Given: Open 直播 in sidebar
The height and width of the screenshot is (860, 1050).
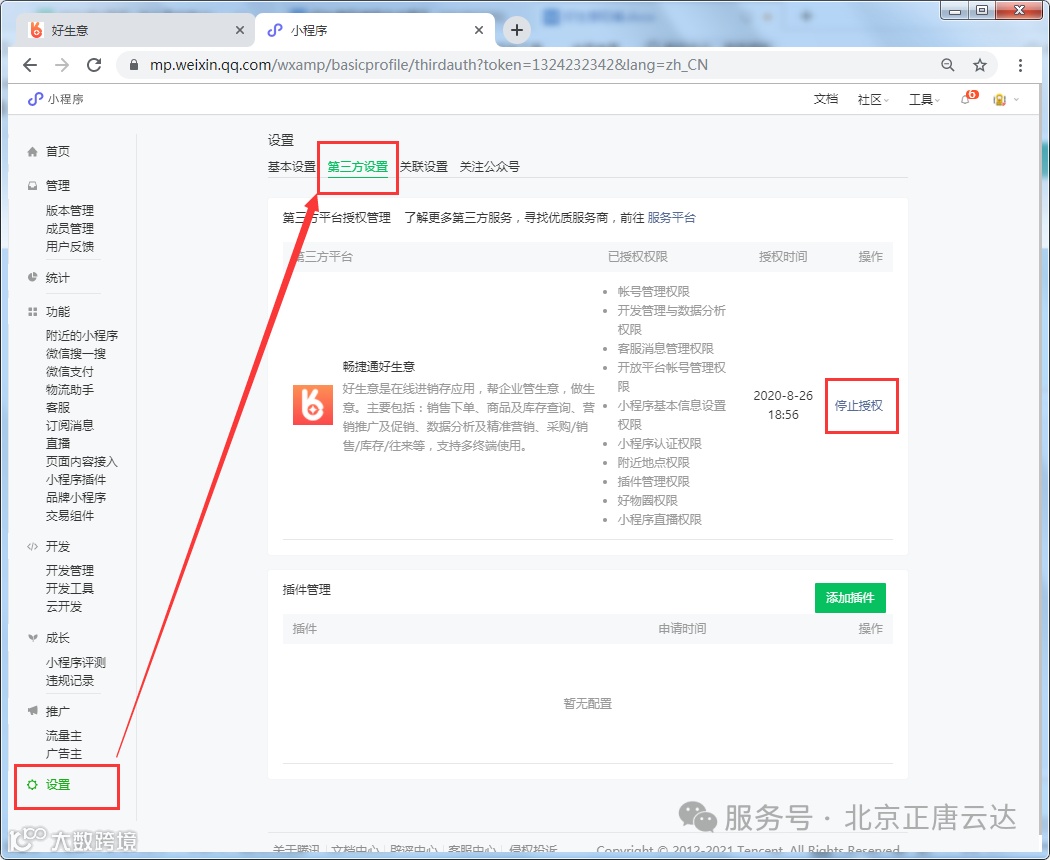Looking at the screenshot, I should pos(58,443).
